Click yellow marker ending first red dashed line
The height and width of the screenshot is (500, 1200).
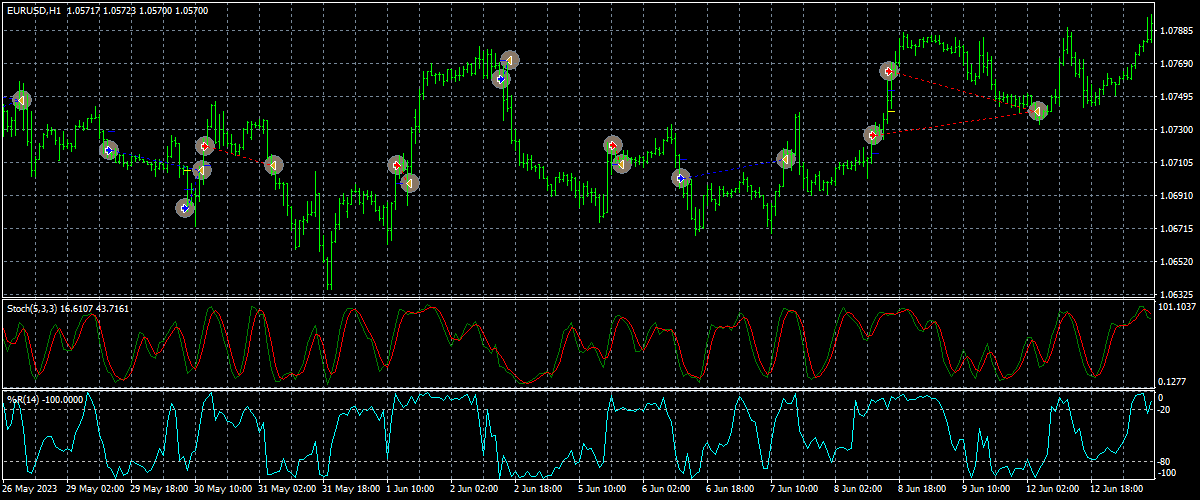[274, 165]
